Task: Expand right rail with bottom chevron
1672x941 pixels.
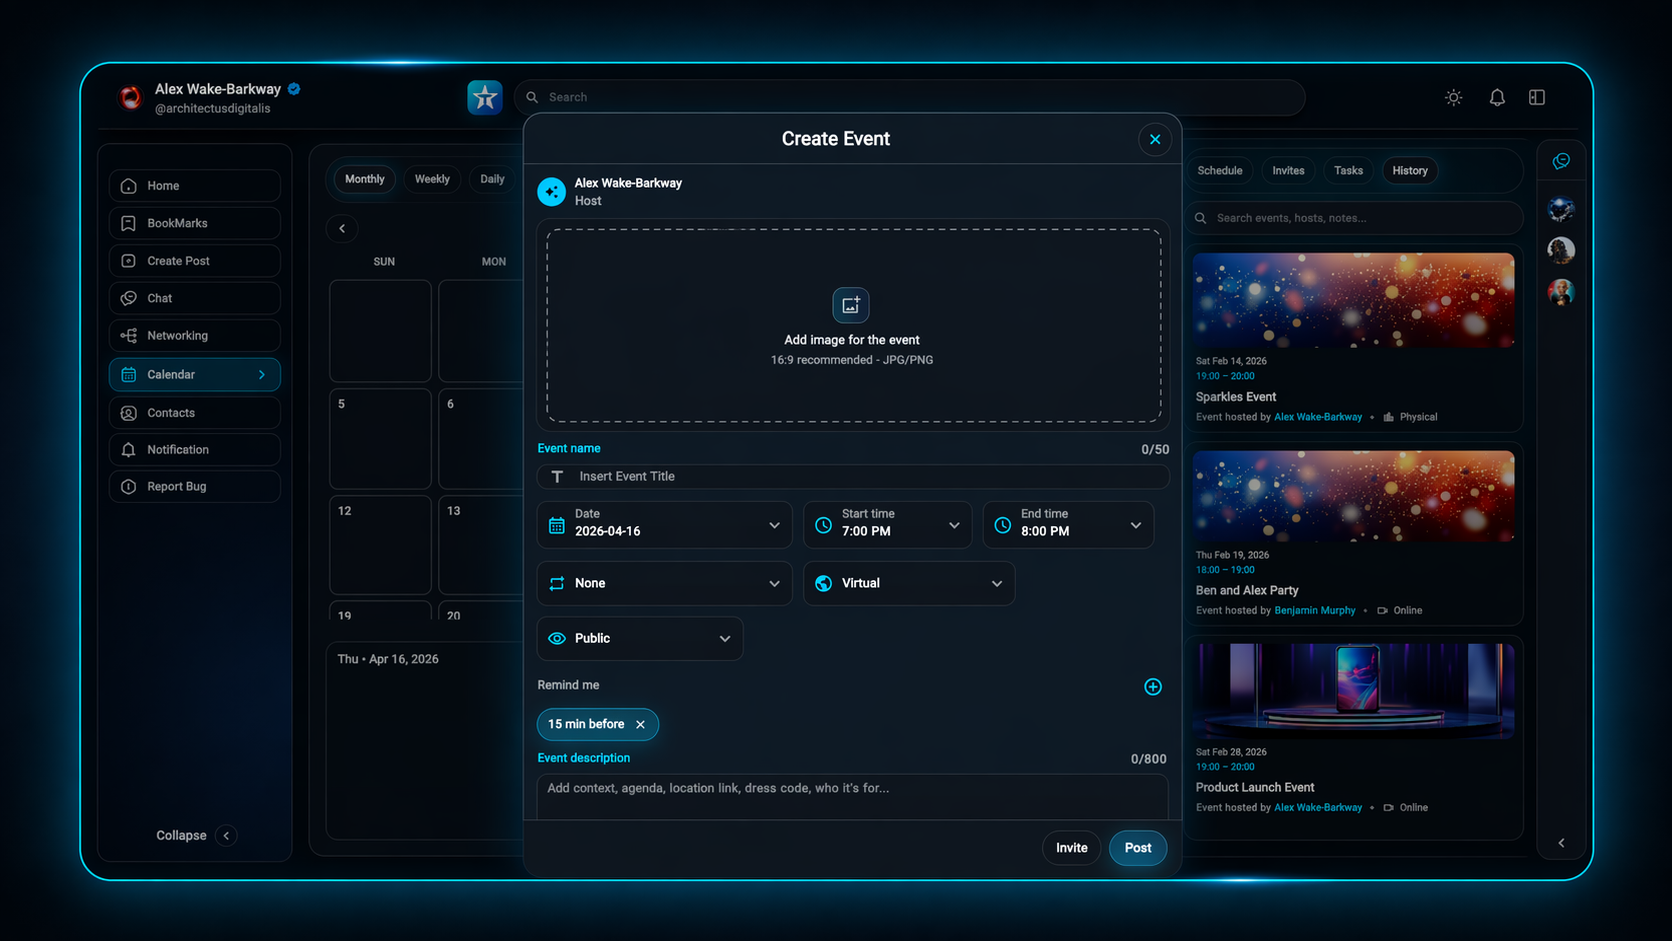Action: pyautogui.click(x=1561, y=844)
